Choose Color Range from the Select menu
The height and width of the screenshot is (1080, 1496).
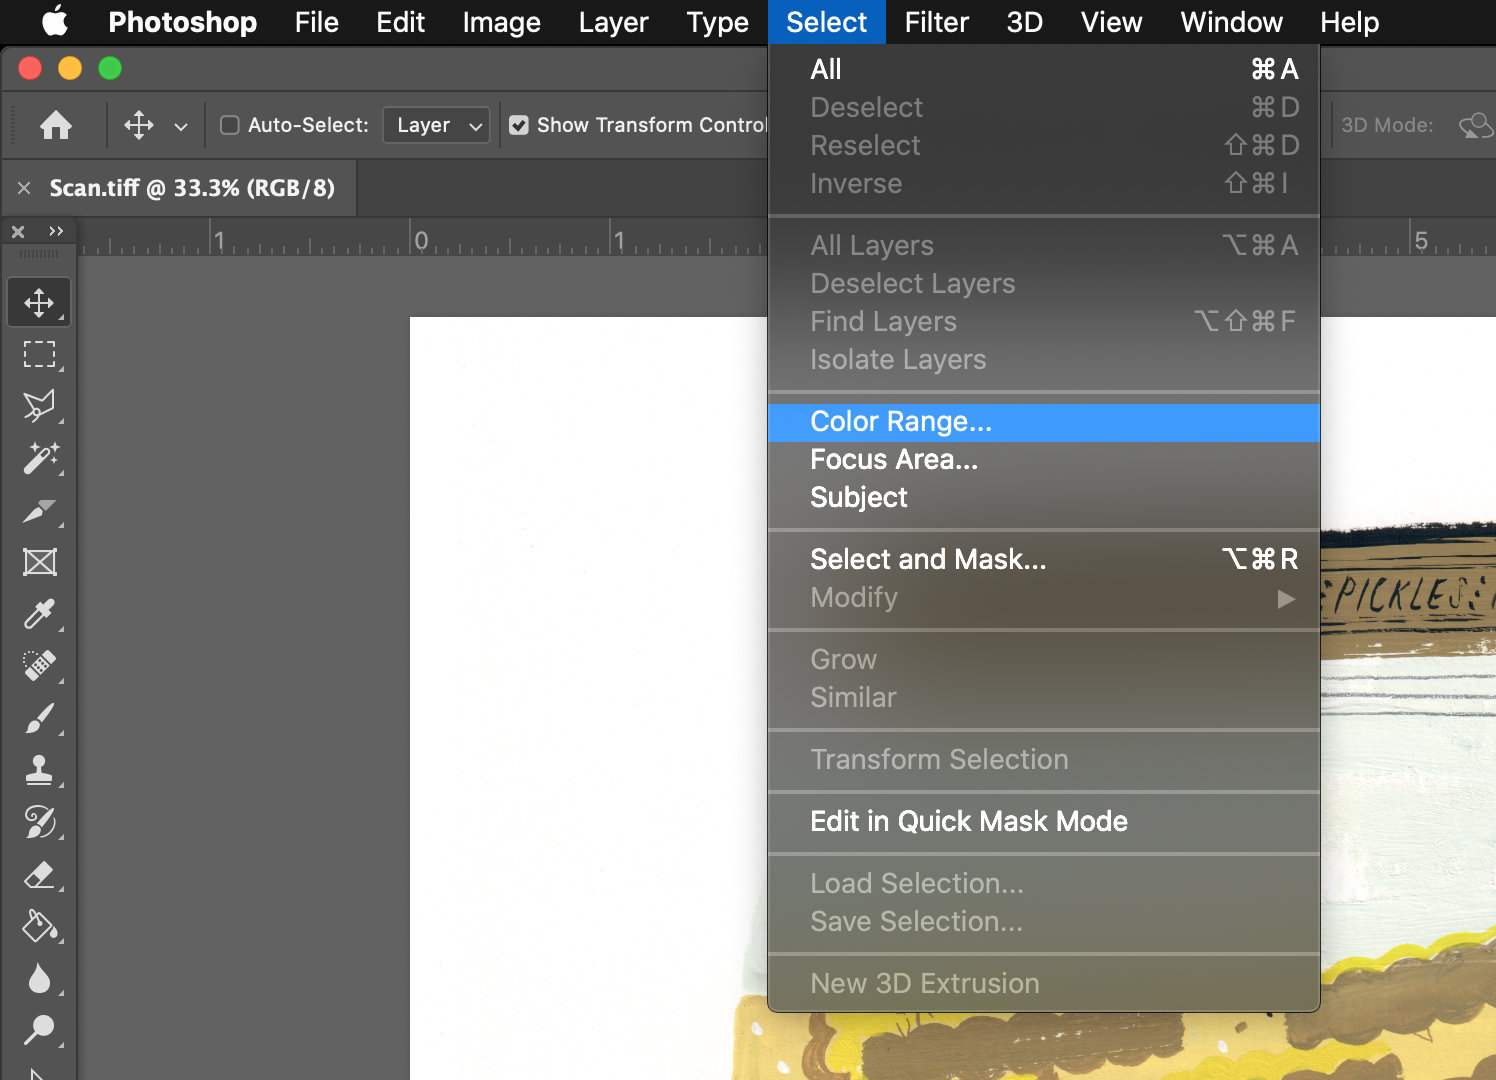[x=1044, y=422]
